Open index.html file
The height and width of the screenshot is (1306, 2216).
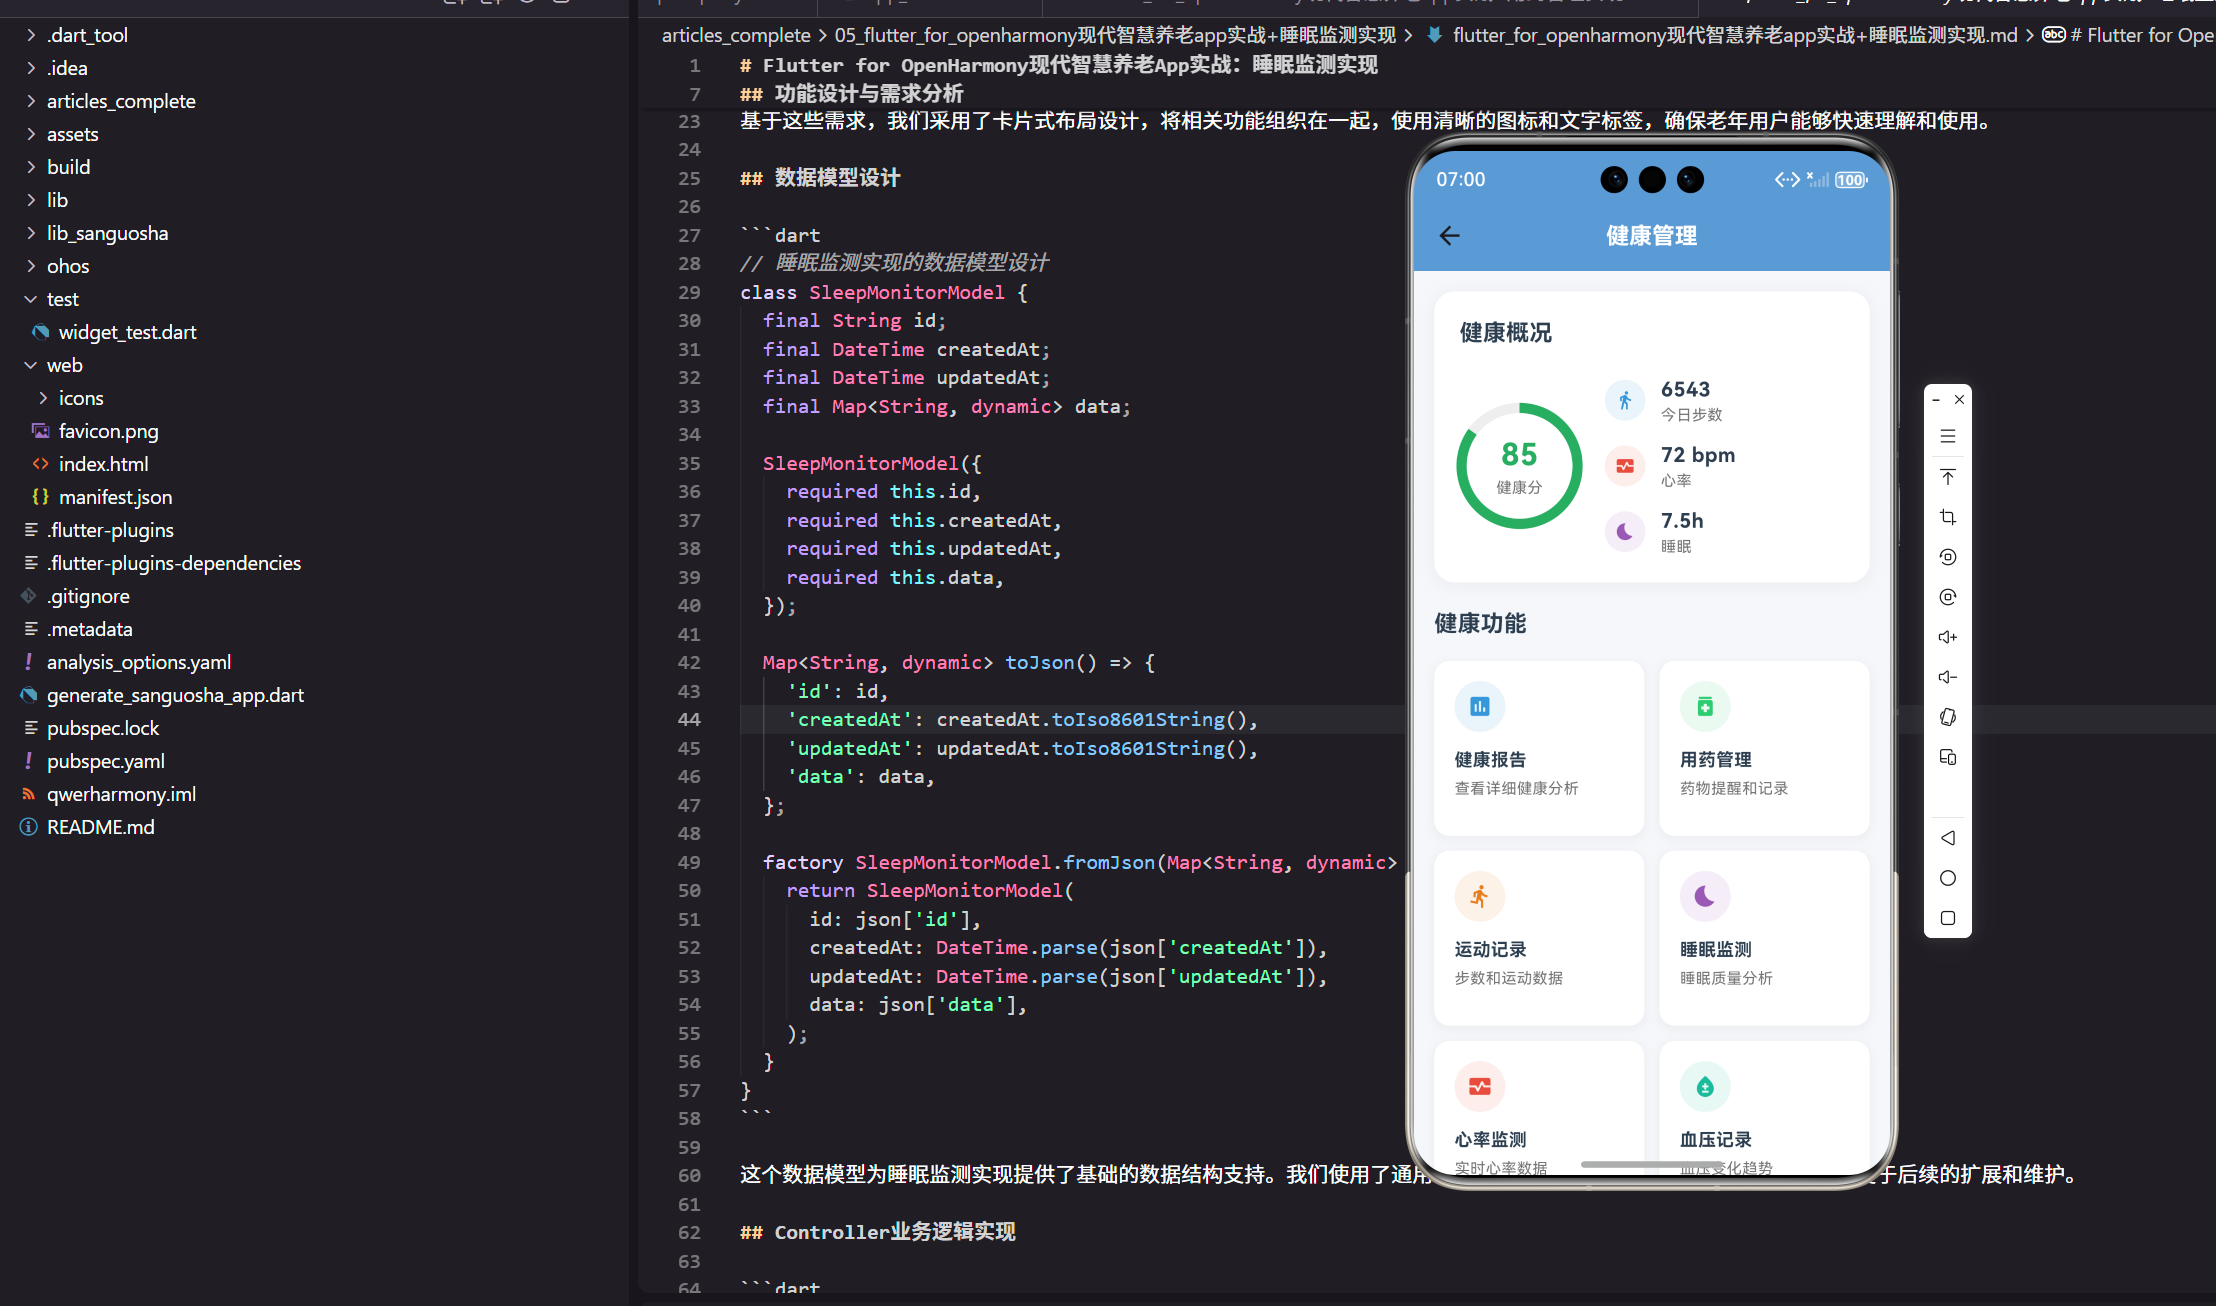[x=103, y=464]
